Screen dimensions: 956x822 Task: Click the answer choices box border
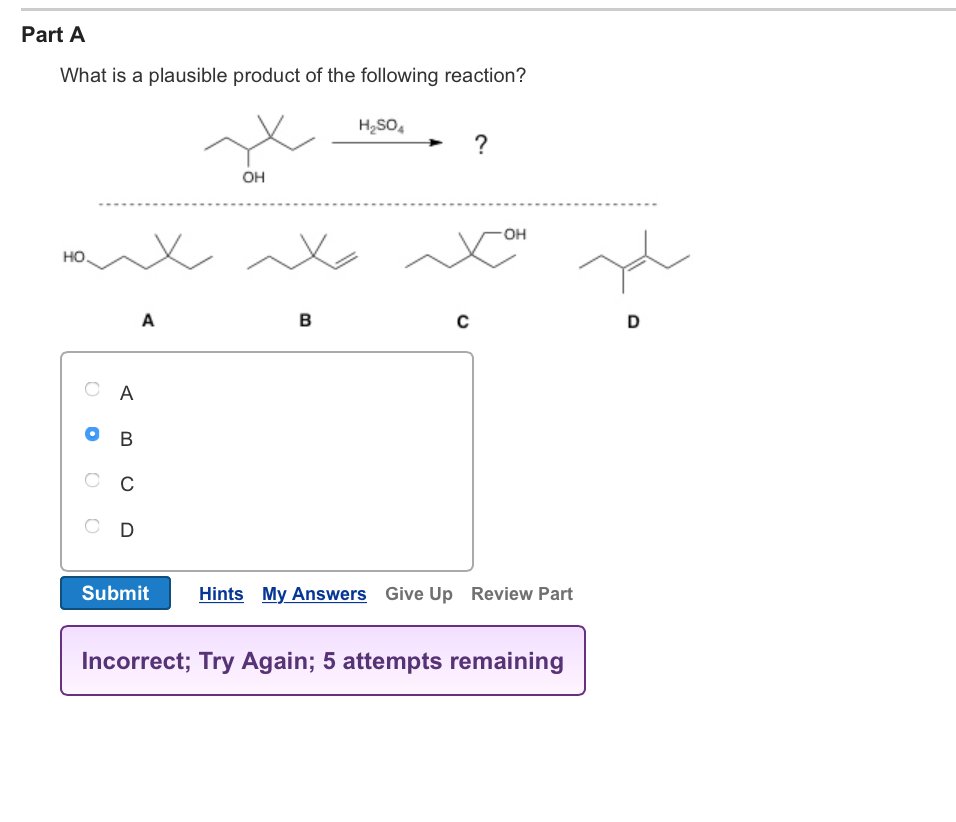(x=267, y=350)
